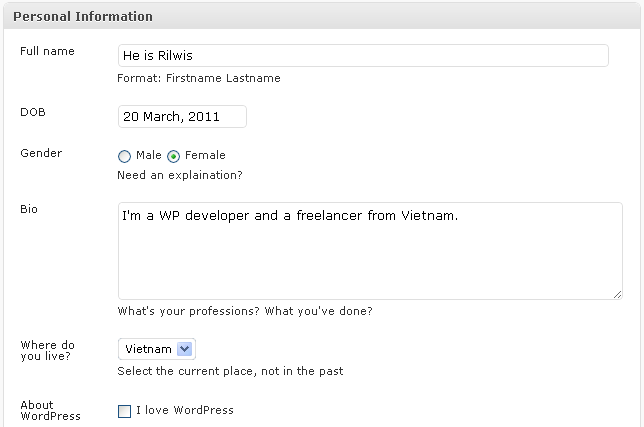Open the Vietnam country dropdown
The width and height of the screenshot is (644, 427).
click(x=156, y=349)
